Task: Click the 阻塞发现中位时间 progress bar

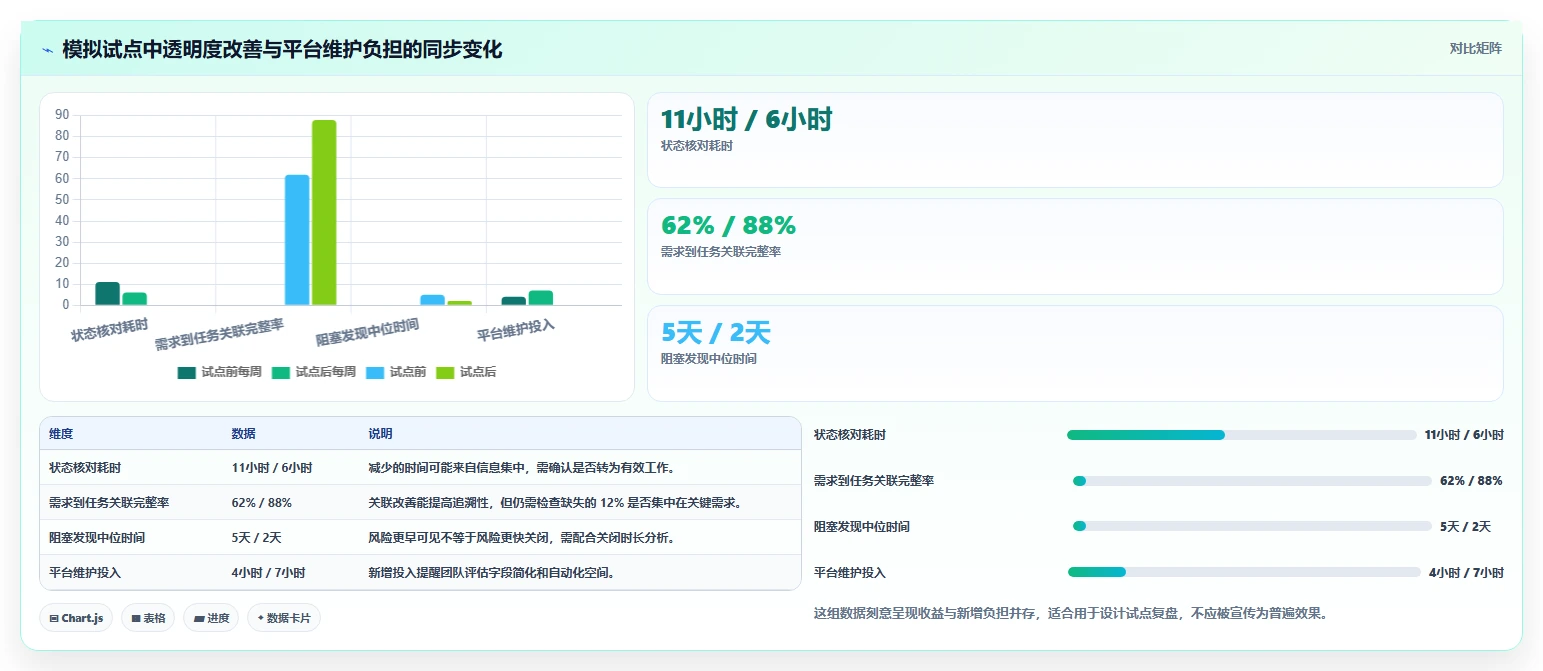Action: 1252,526
